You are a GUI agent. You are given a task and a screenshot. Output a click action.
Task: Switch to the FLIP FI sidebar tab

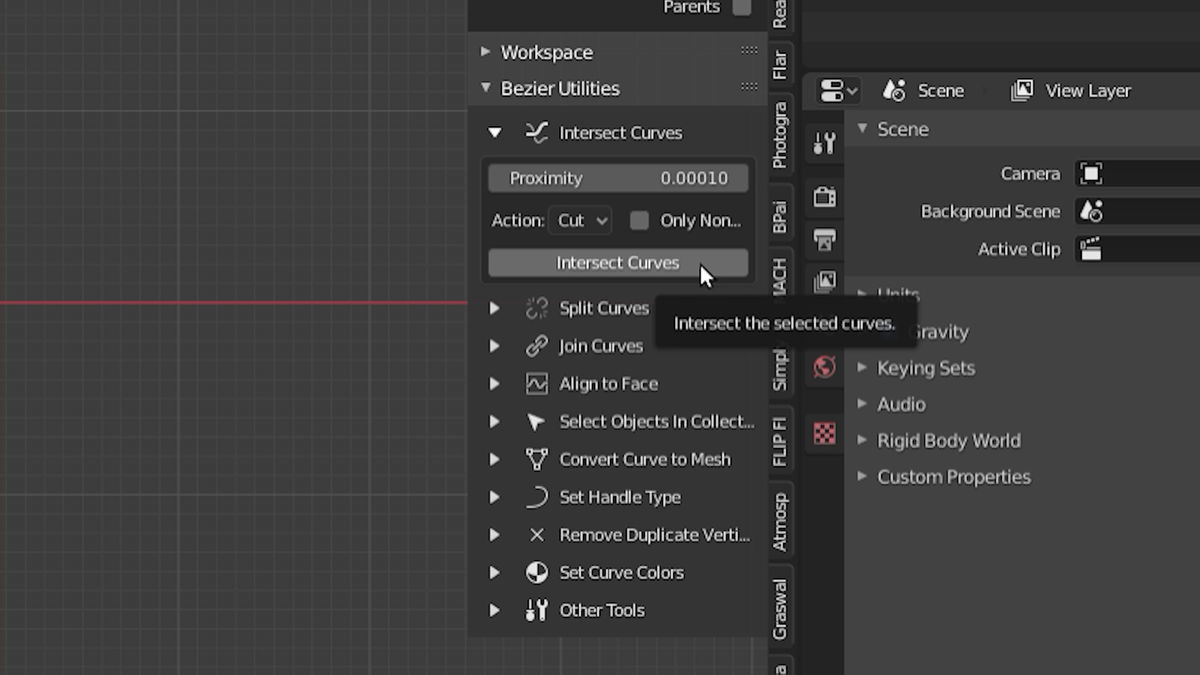pyautogui.click(x=780, y=441)
